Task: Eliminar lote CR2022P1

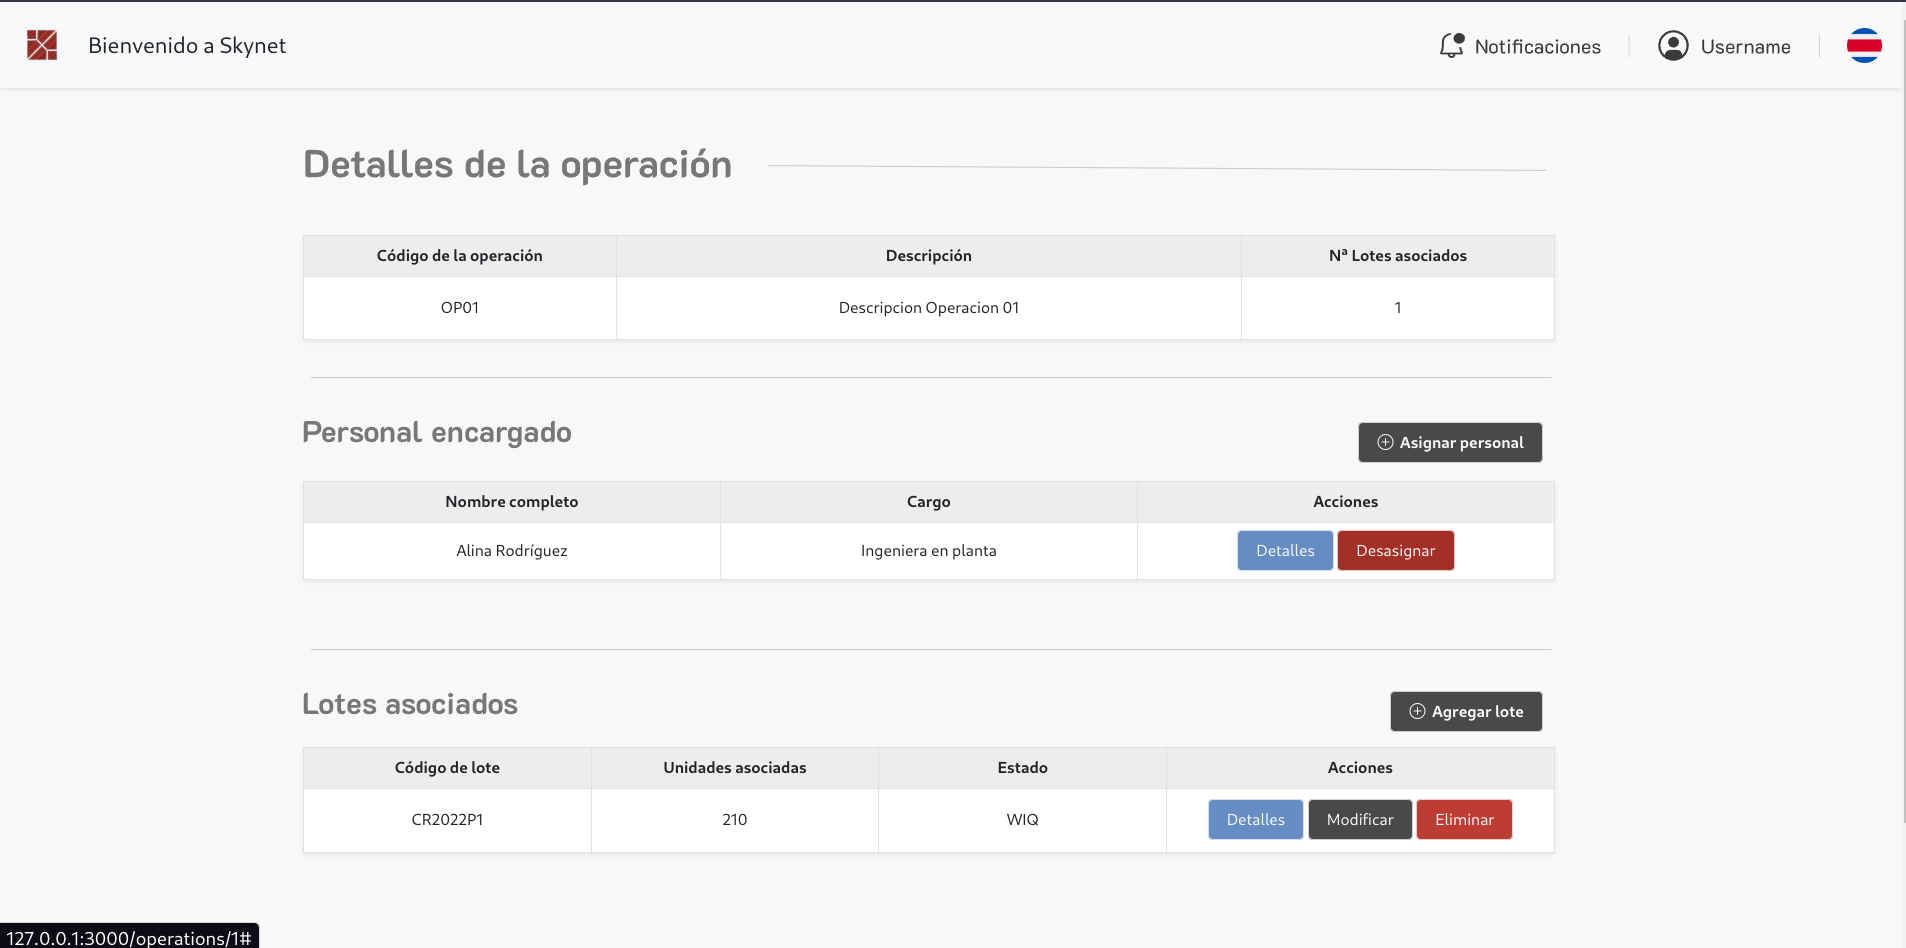Action: click(x=1464, y=819)
